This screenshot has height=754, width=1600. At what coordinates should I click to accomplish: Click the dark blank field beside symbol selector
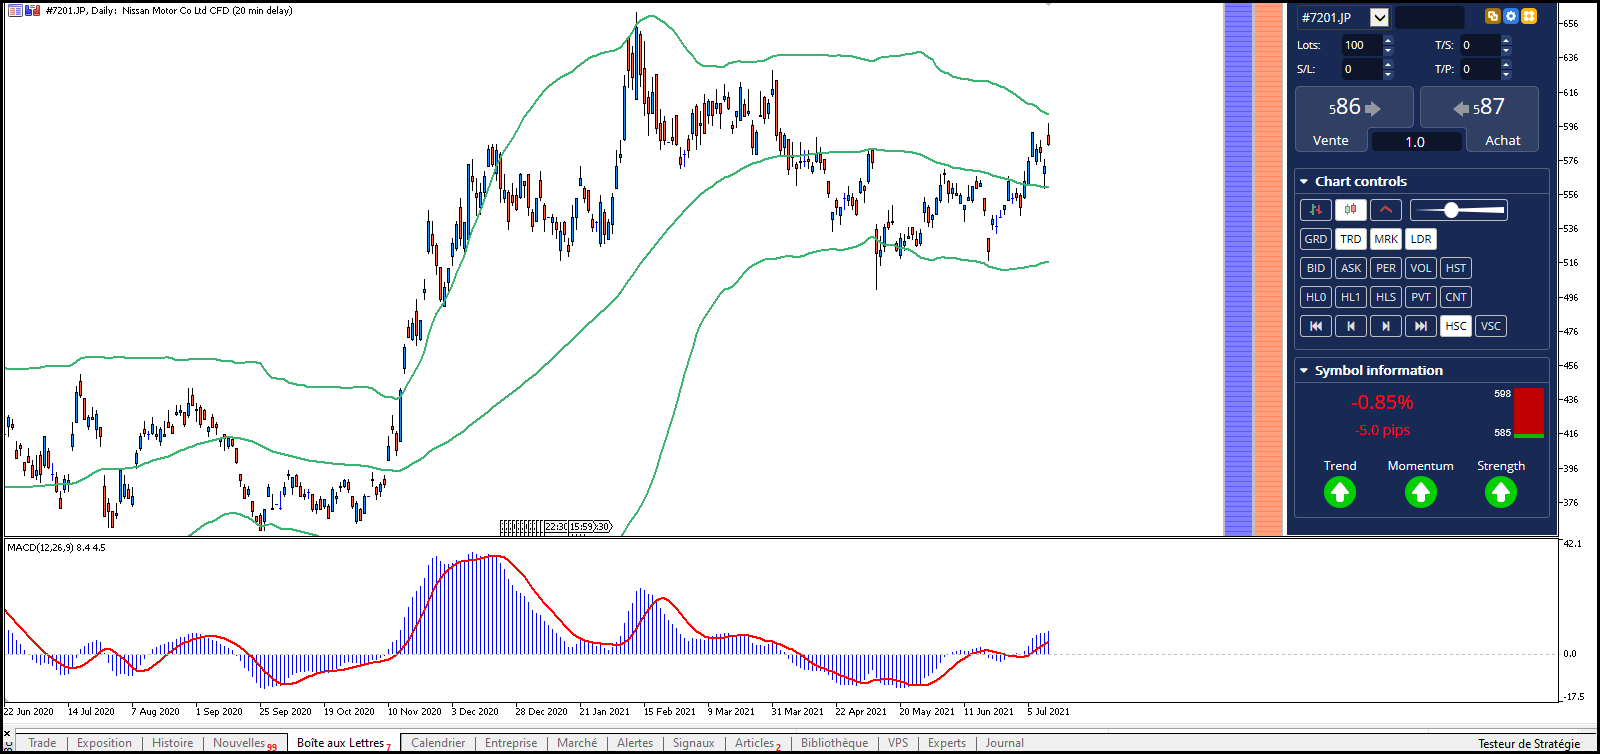(1429, 17)
